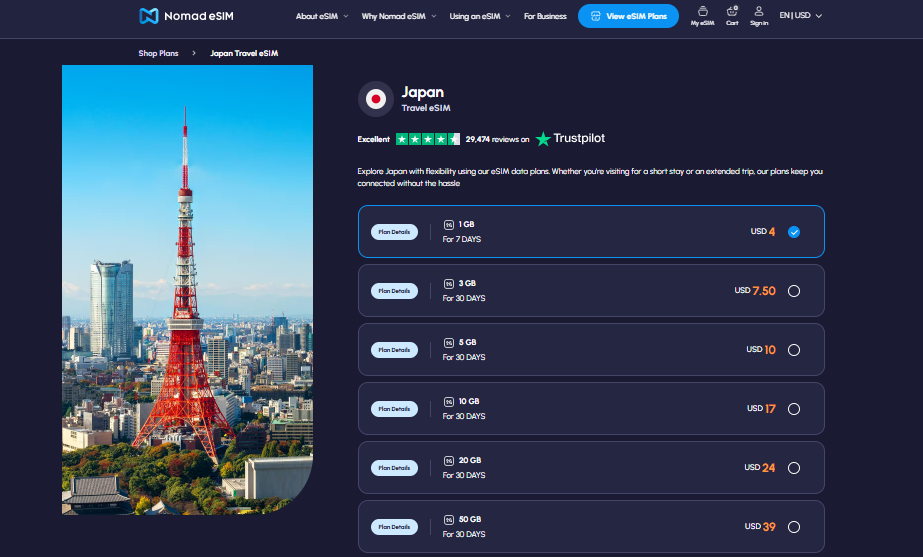The image size is (923, 557).
Task: Open the EN | USD language currency dropdown
Action: [x=801, y=15]
